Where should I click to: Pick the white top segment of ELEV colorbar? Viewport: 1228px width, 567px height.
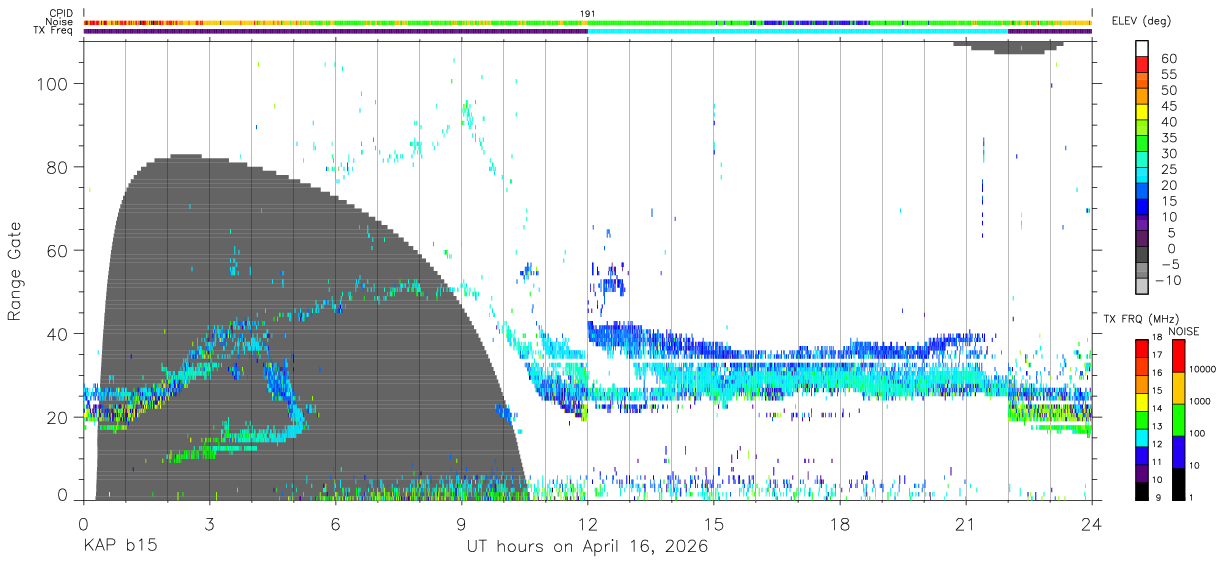pyautogui.click(x=1142, y=48)
